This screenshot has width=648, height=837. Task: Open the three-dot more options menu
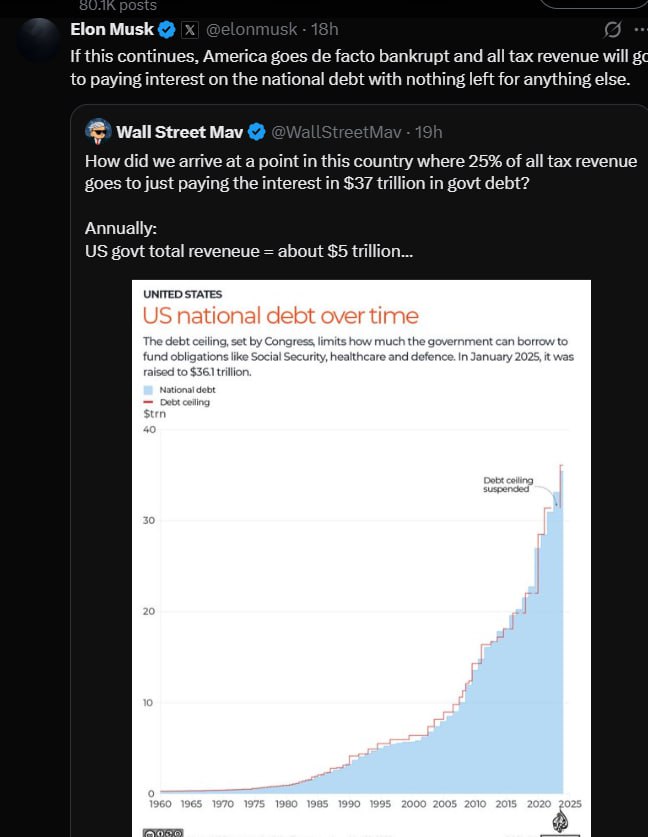641,29
